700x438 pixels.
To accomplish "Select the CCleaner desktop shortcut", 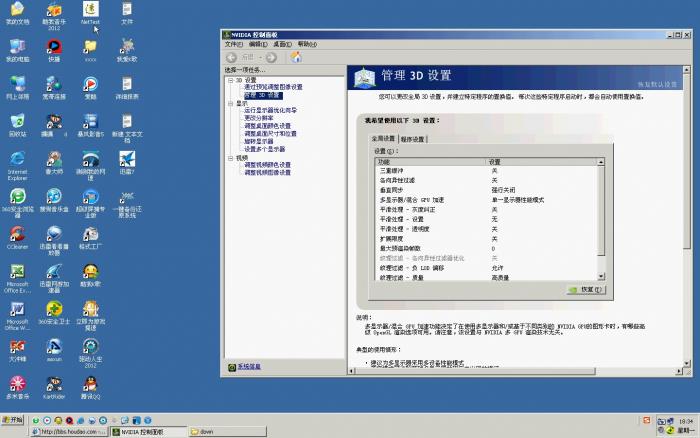I will pos(17,238).
